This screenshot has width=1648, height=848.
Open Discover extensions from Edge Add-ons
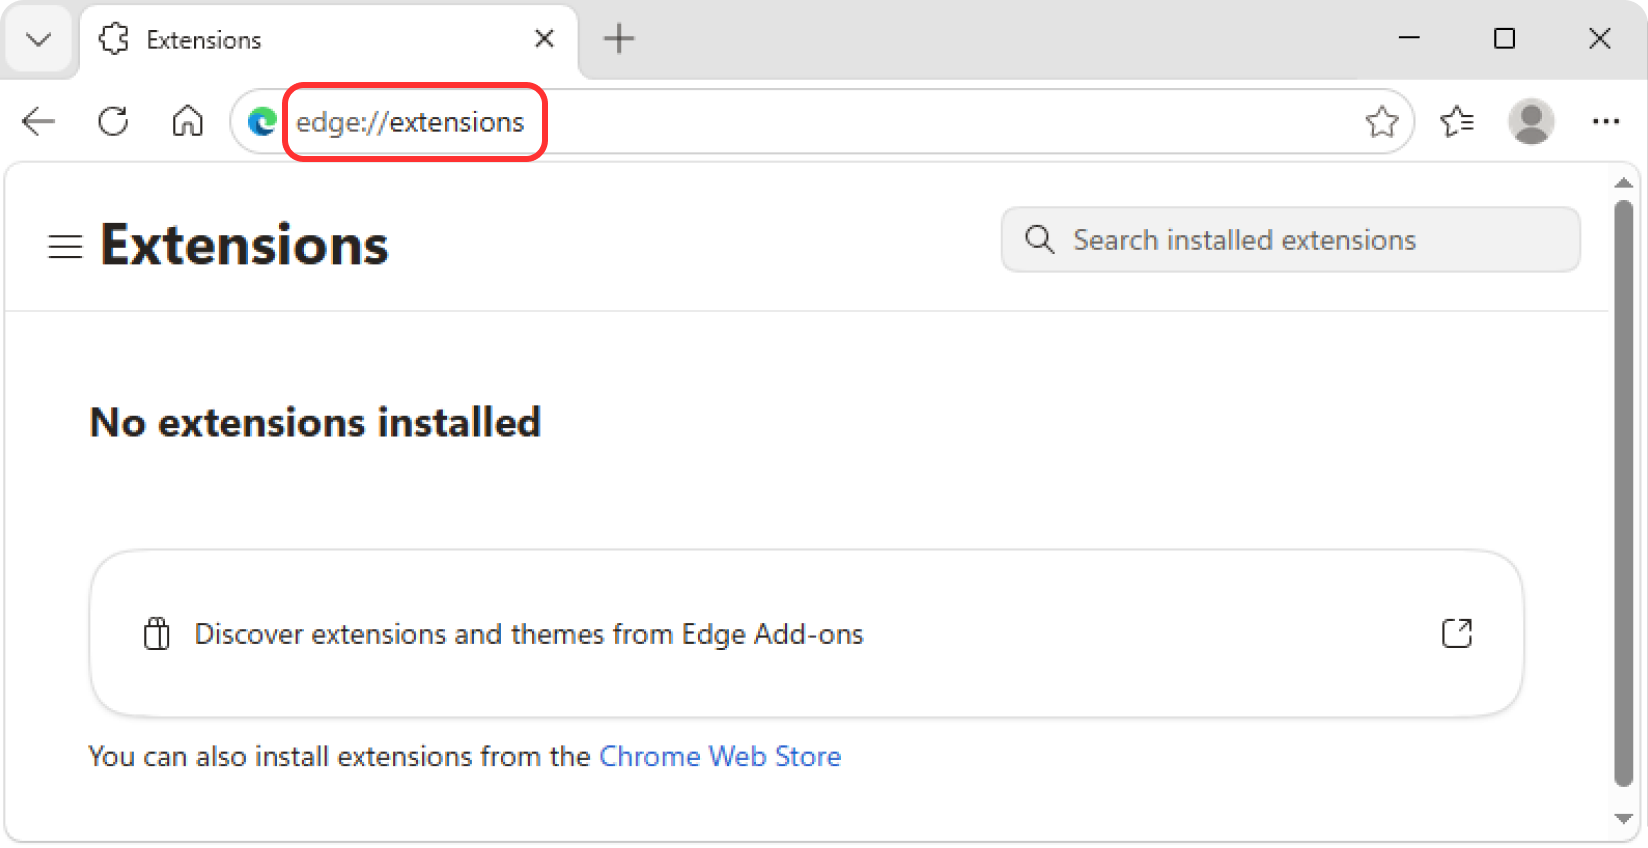point(806,634)
